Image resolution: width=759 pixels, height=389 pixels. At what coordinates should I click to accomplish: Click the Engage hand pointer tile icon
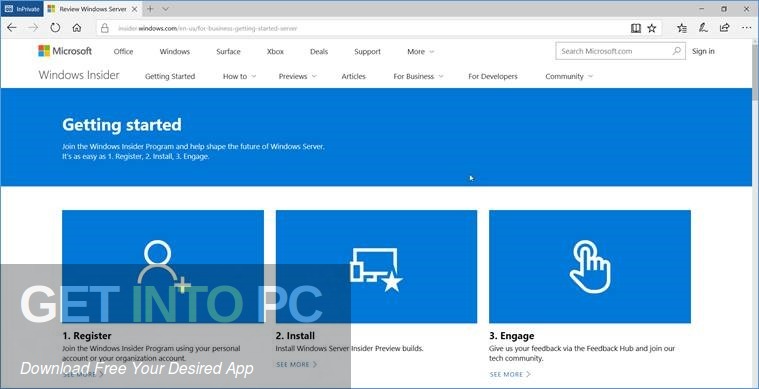click(x=590, y=267)
